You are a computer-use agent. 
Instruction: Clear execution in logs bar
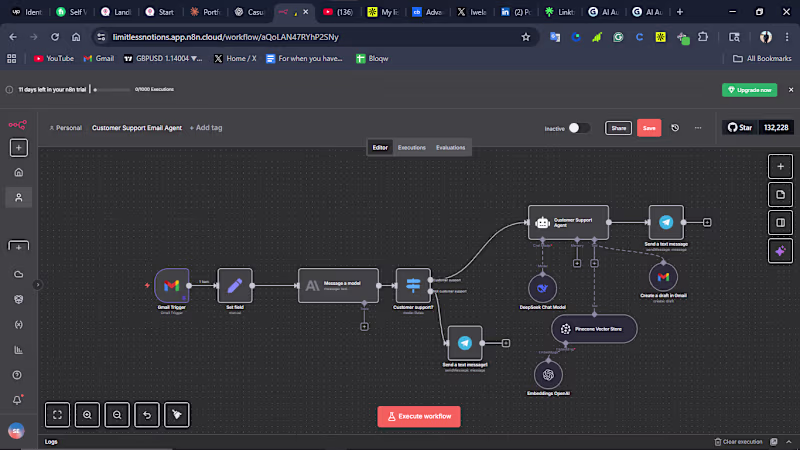738,442
